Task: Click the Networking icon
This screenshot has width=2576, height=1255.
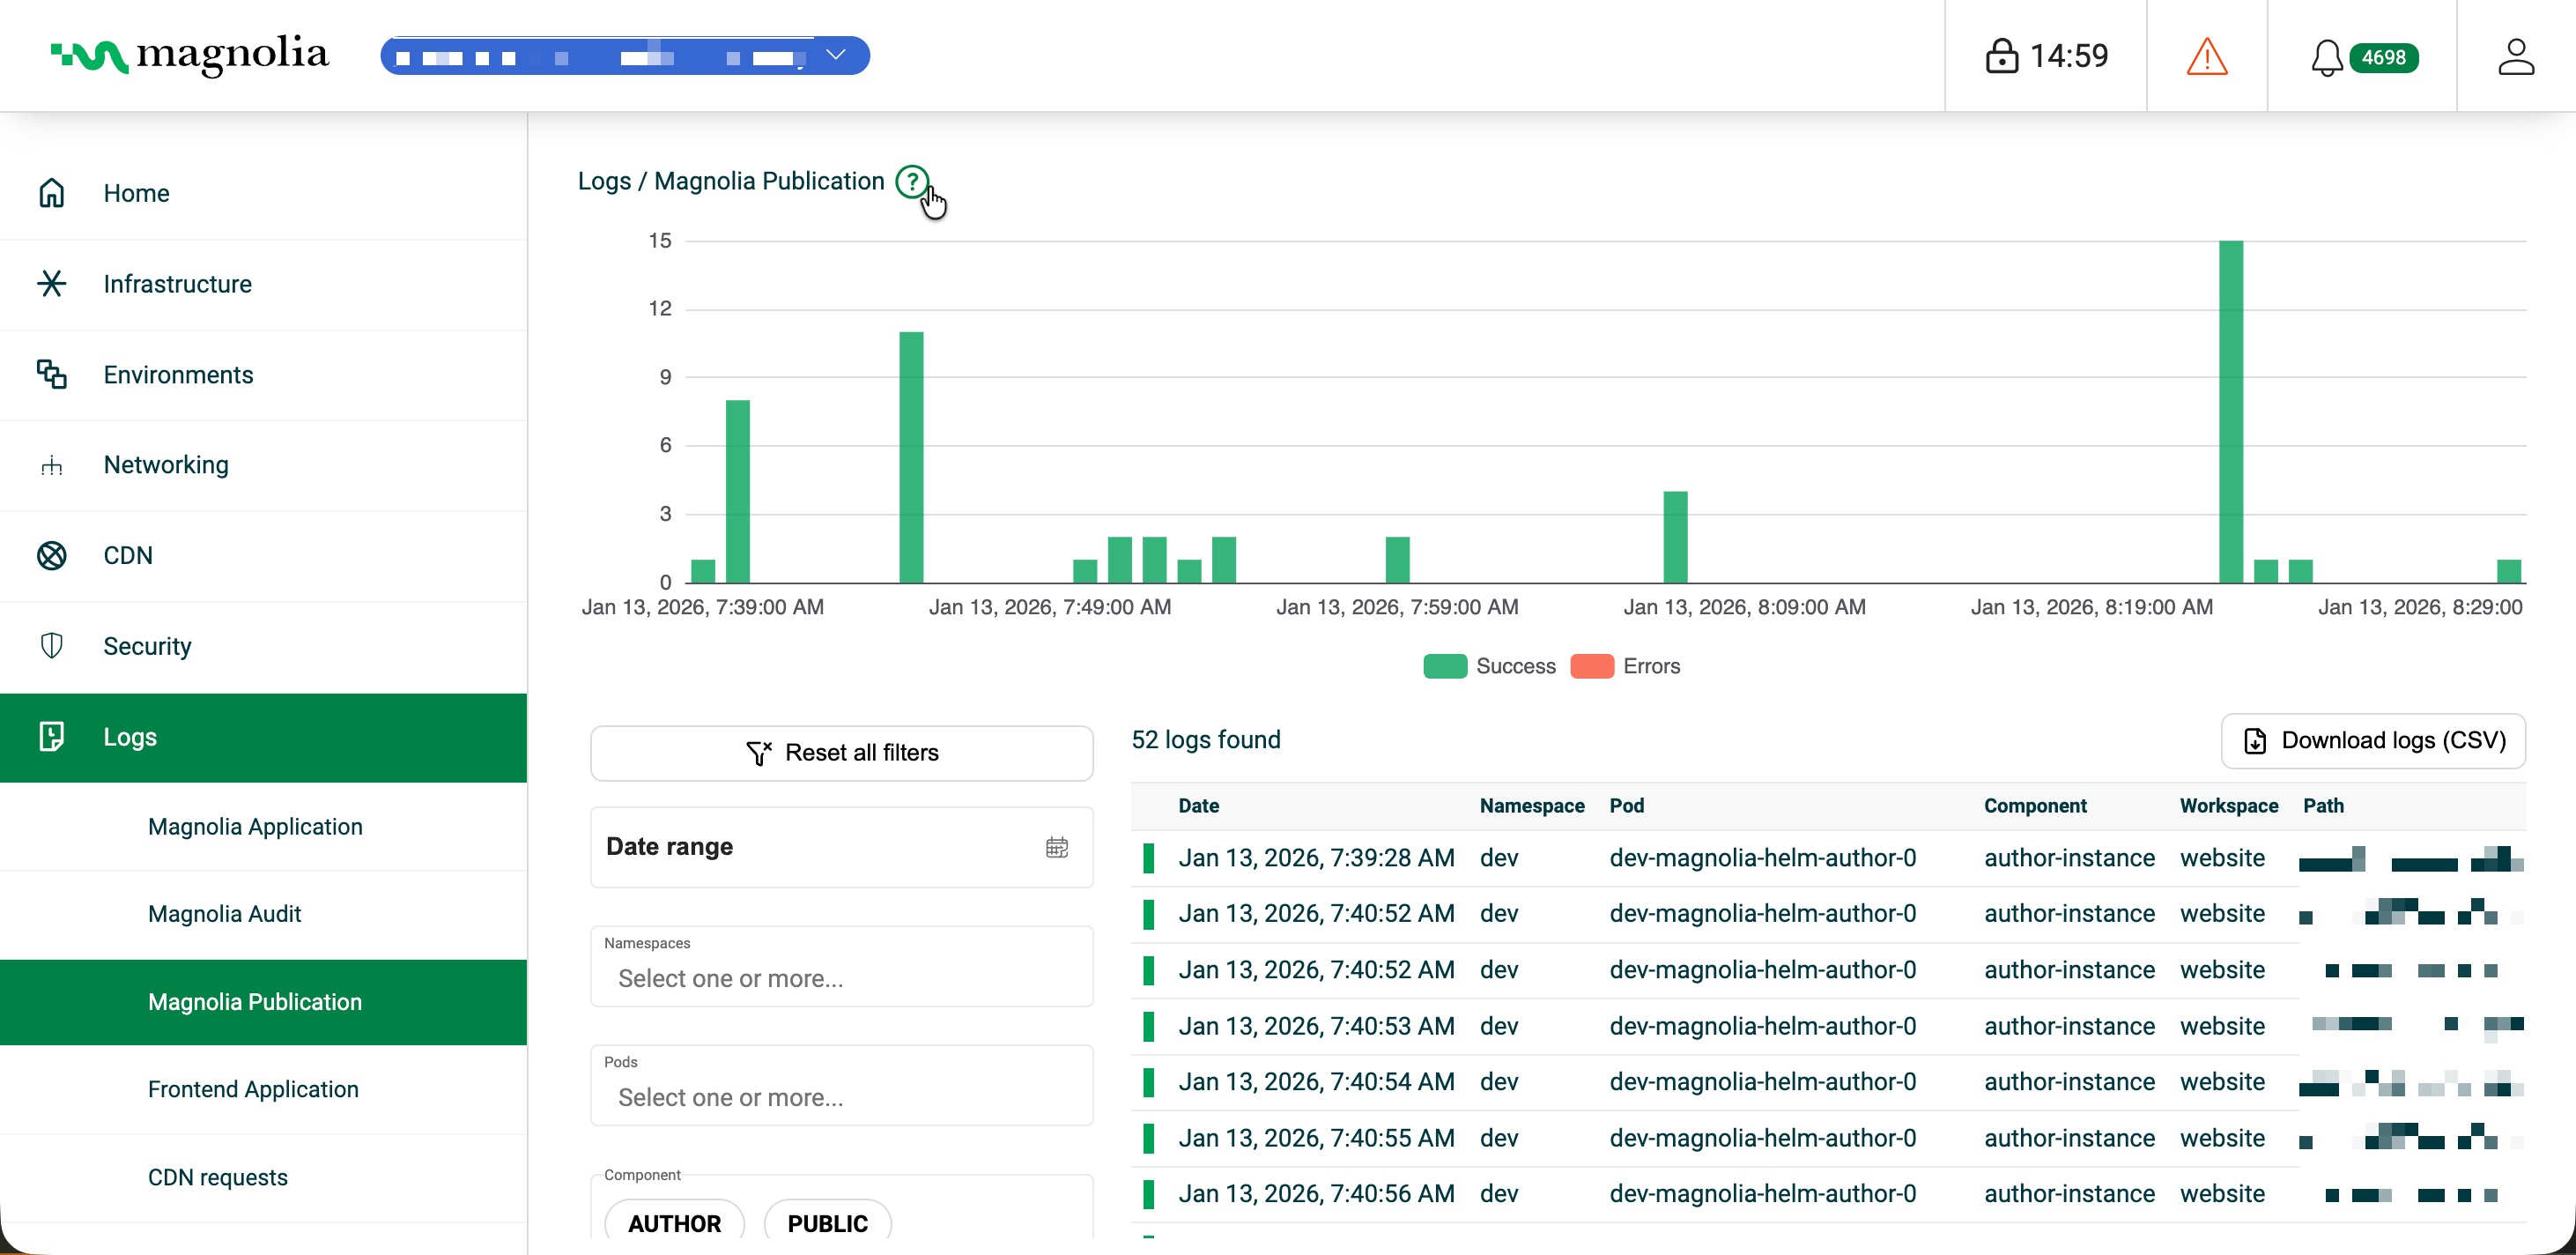Action: (52, 464)
